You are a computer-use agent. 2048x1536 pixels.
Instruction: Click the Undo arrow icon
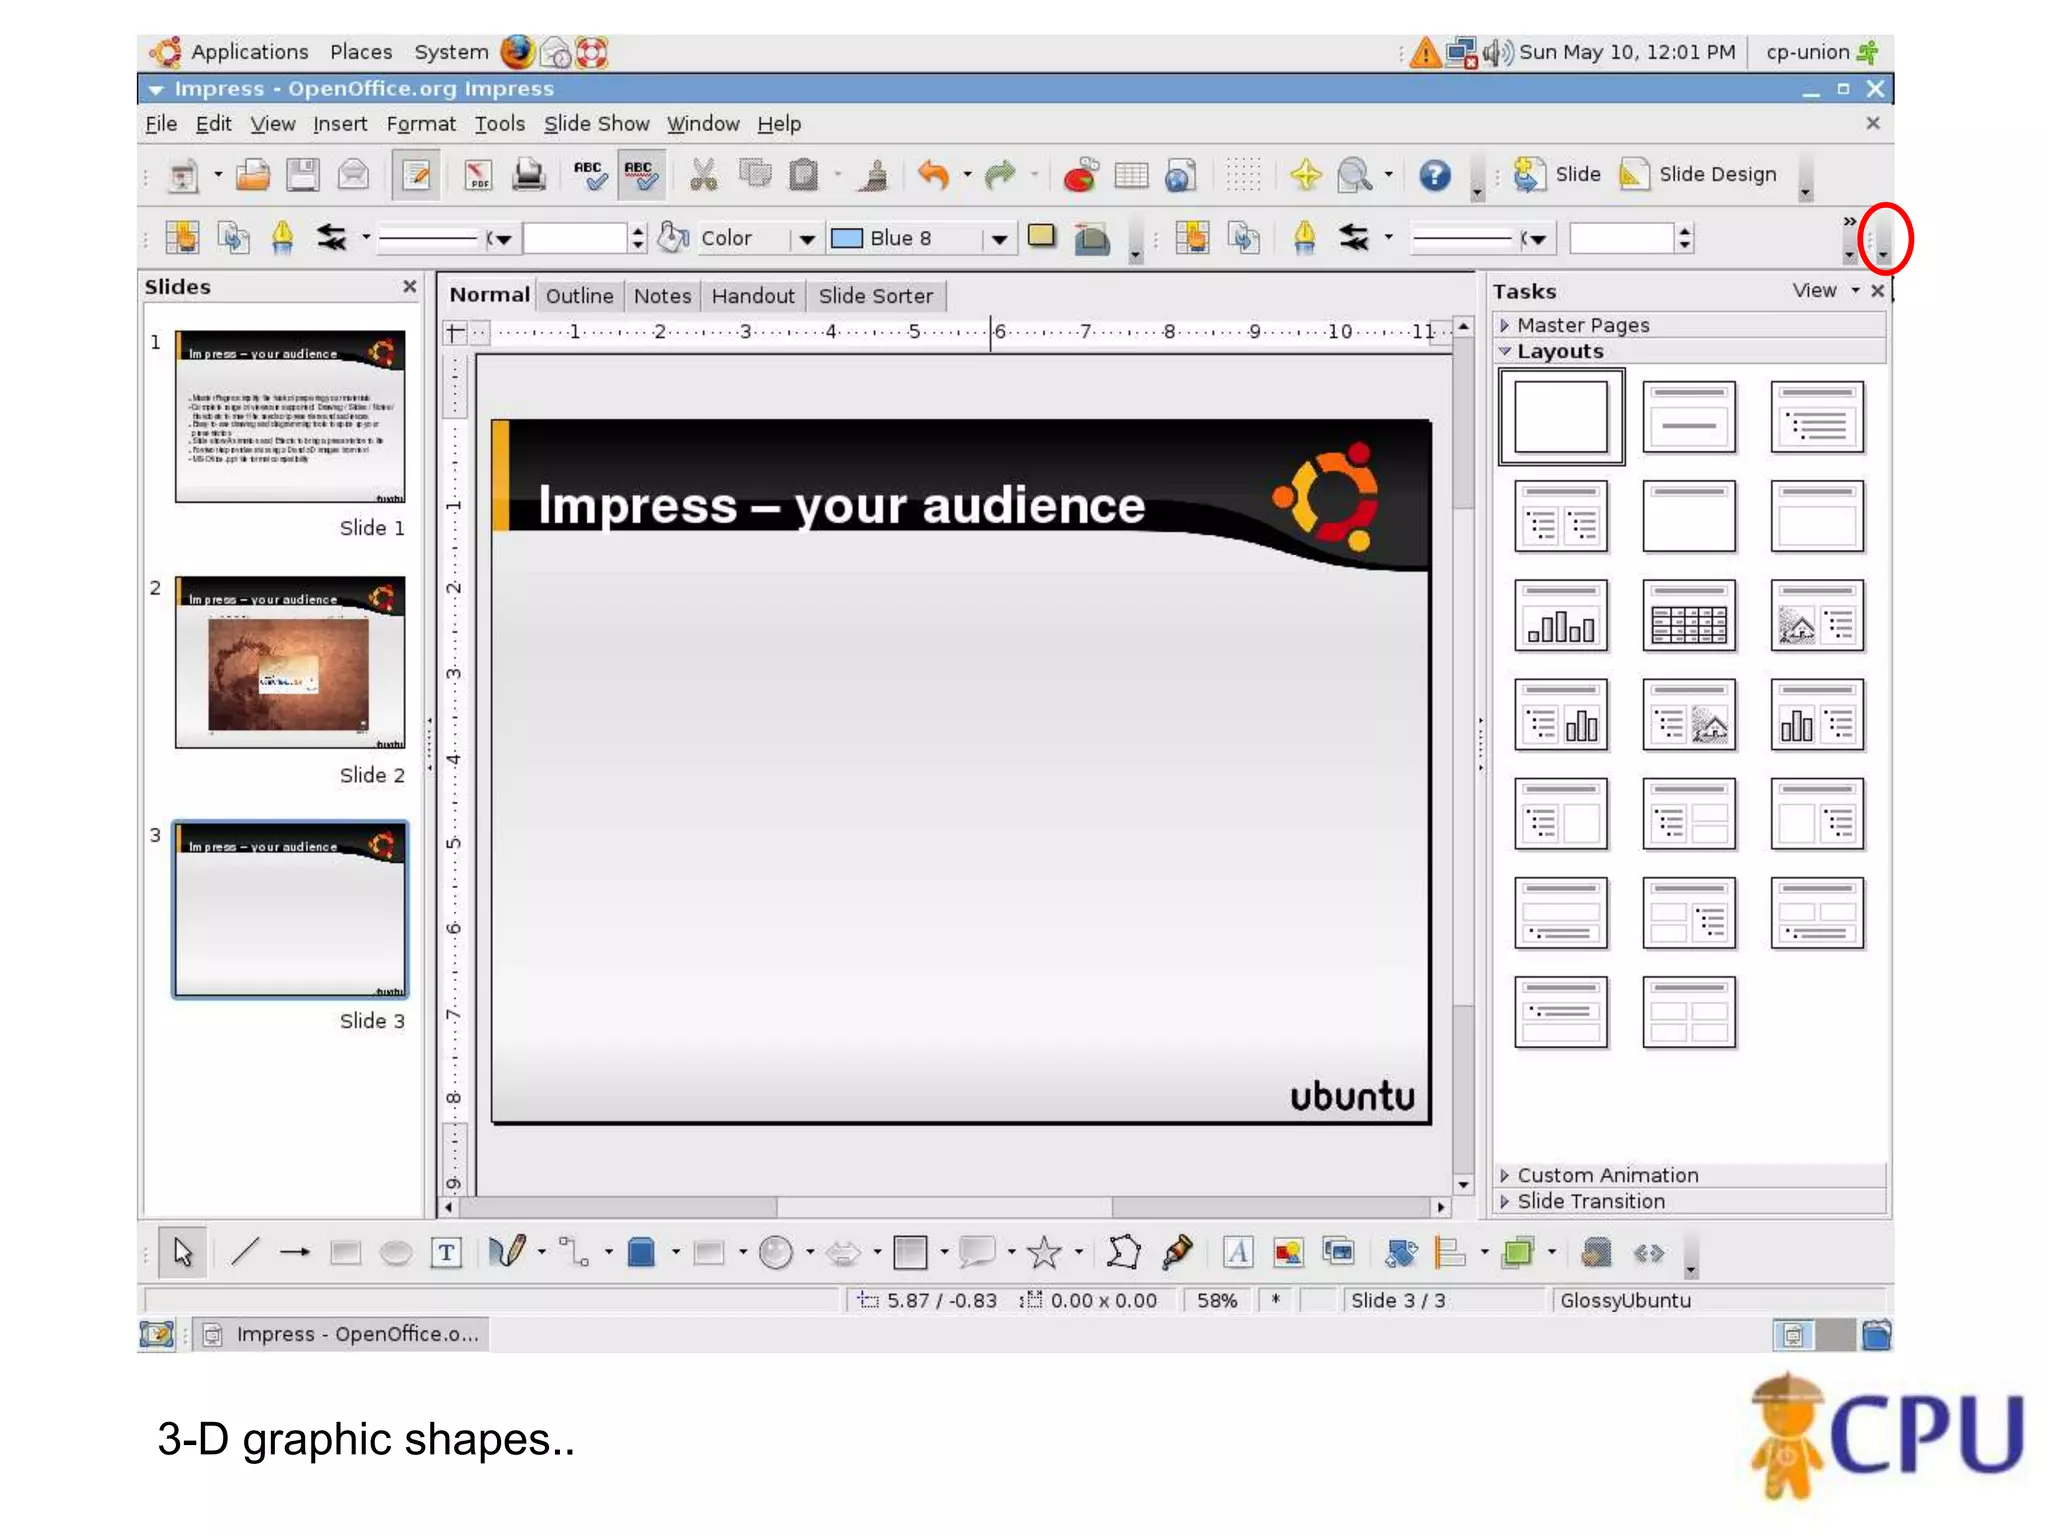coord(933,176)
